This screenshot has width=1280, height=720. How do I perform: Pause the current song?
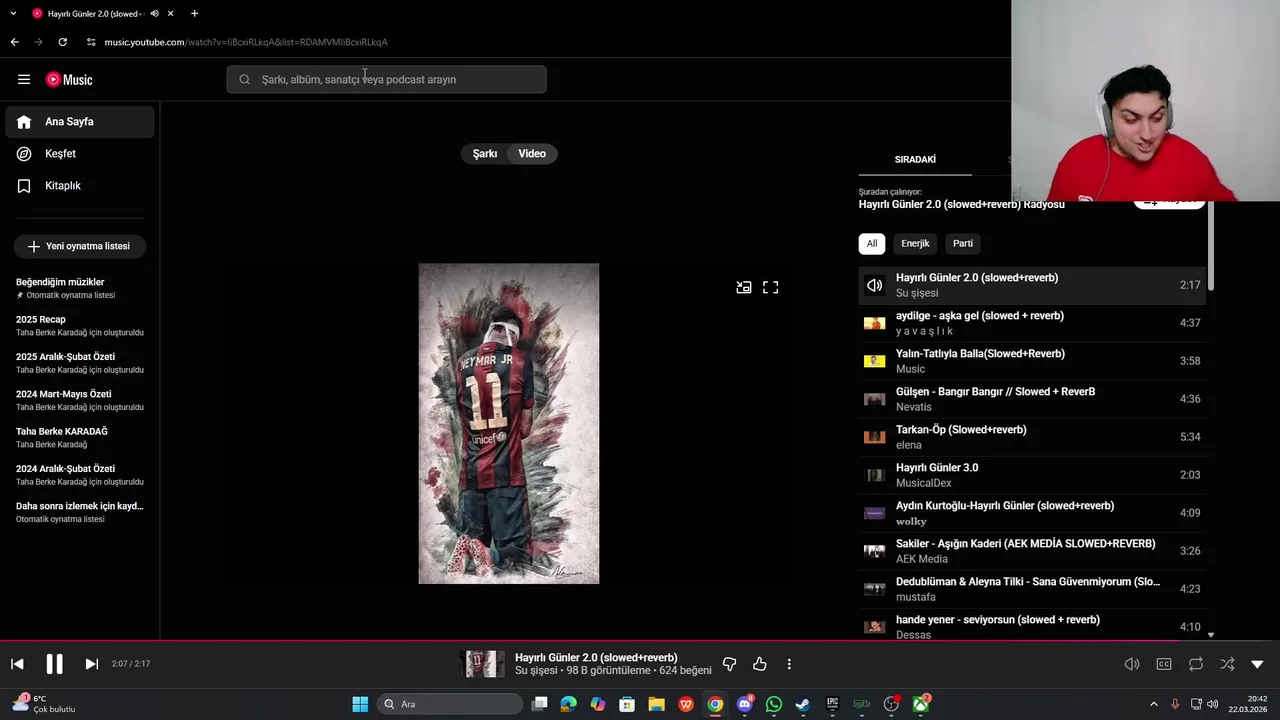tap(54, 664)
